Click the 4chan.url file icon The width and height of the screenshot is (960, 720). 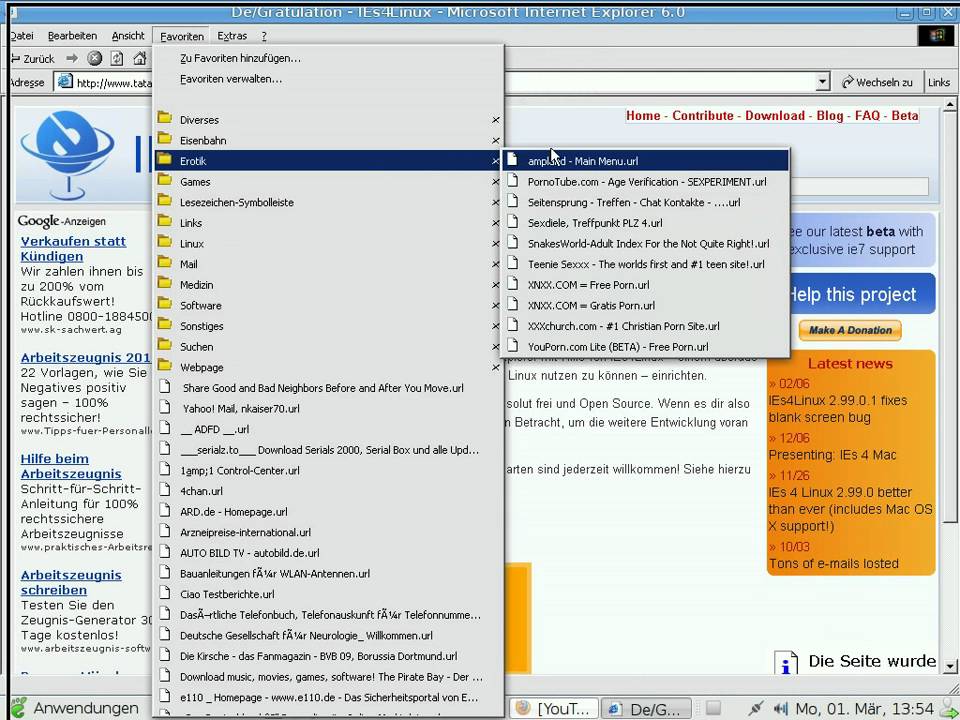pyautogui.click(x=165, y=489)
